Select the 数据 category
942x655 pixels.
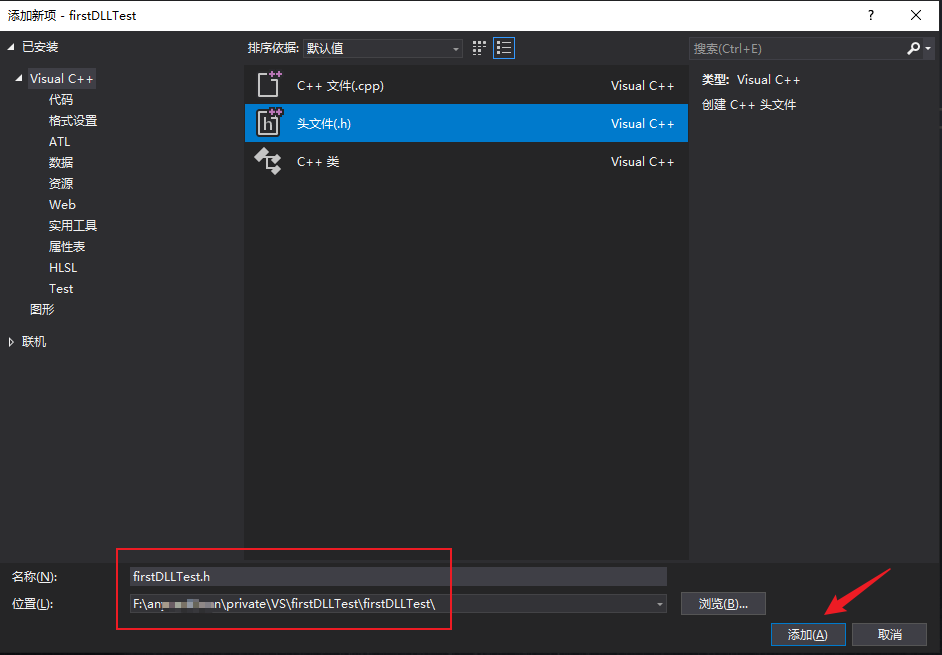(x=61, y=162)
